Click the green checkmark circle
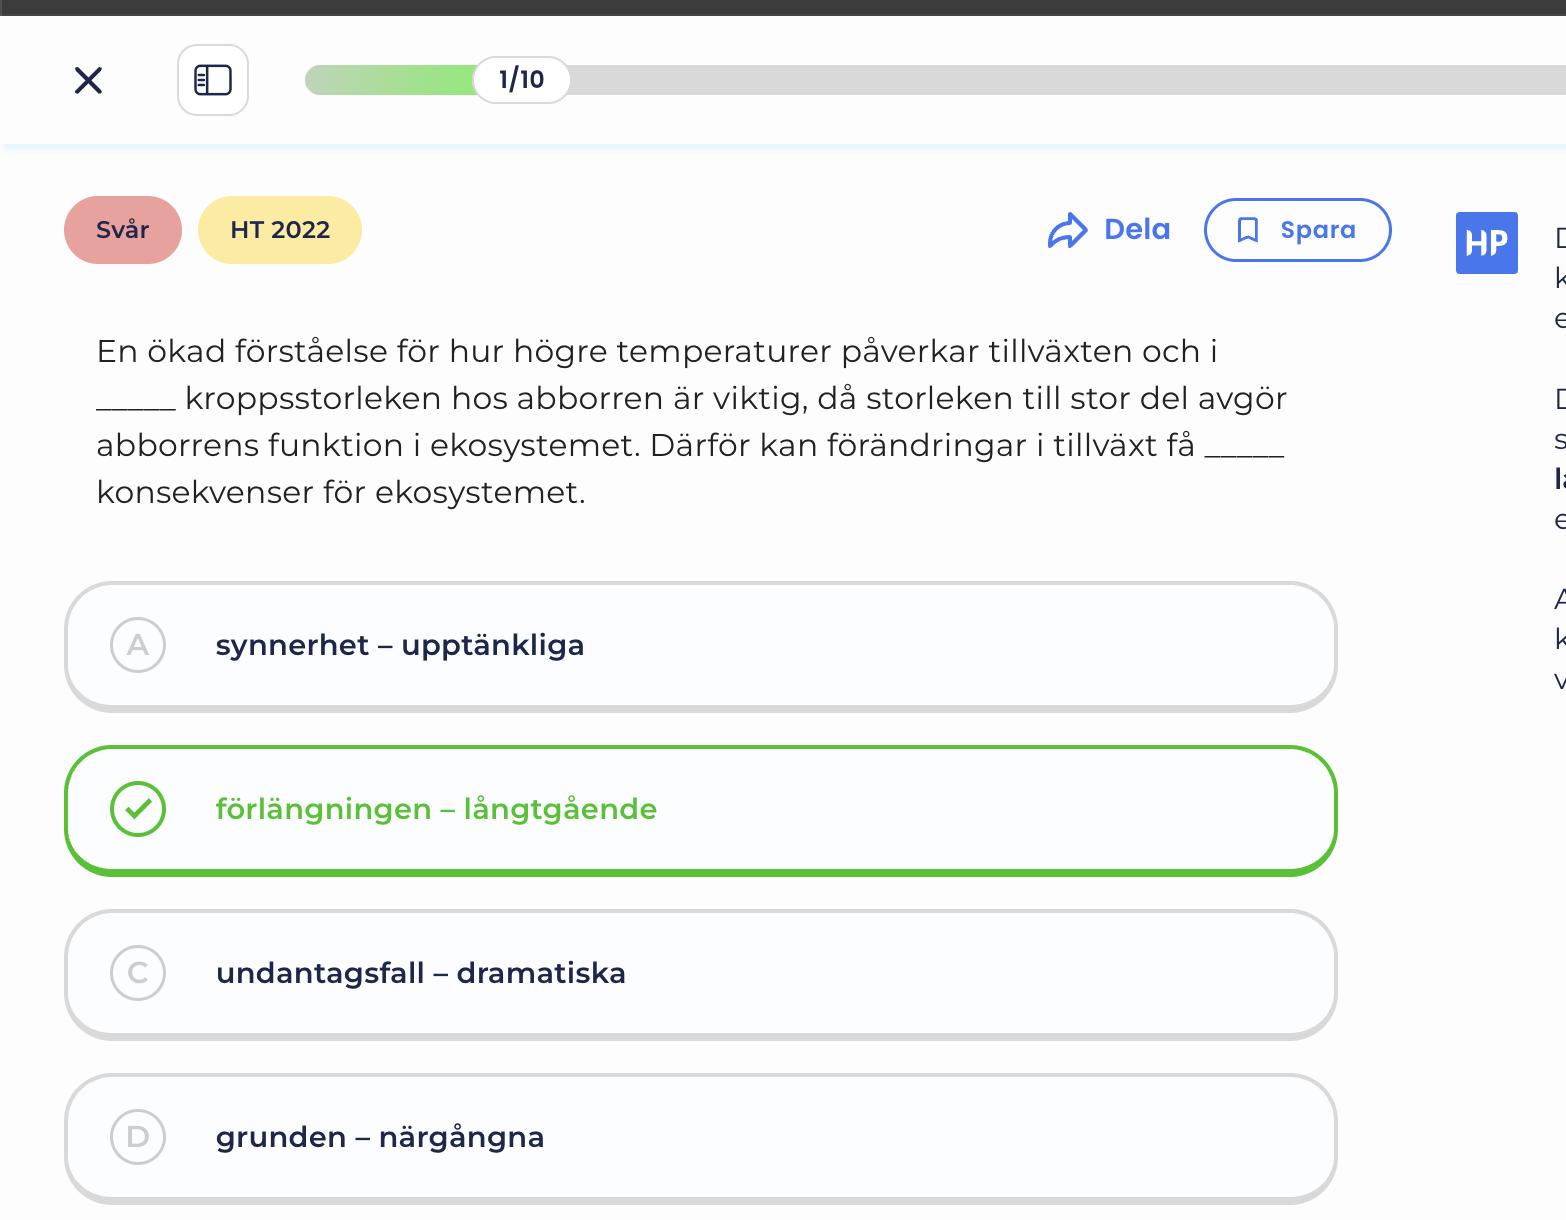The width and height of the screenshot is (1566, 1220). [x=138, y=809]
